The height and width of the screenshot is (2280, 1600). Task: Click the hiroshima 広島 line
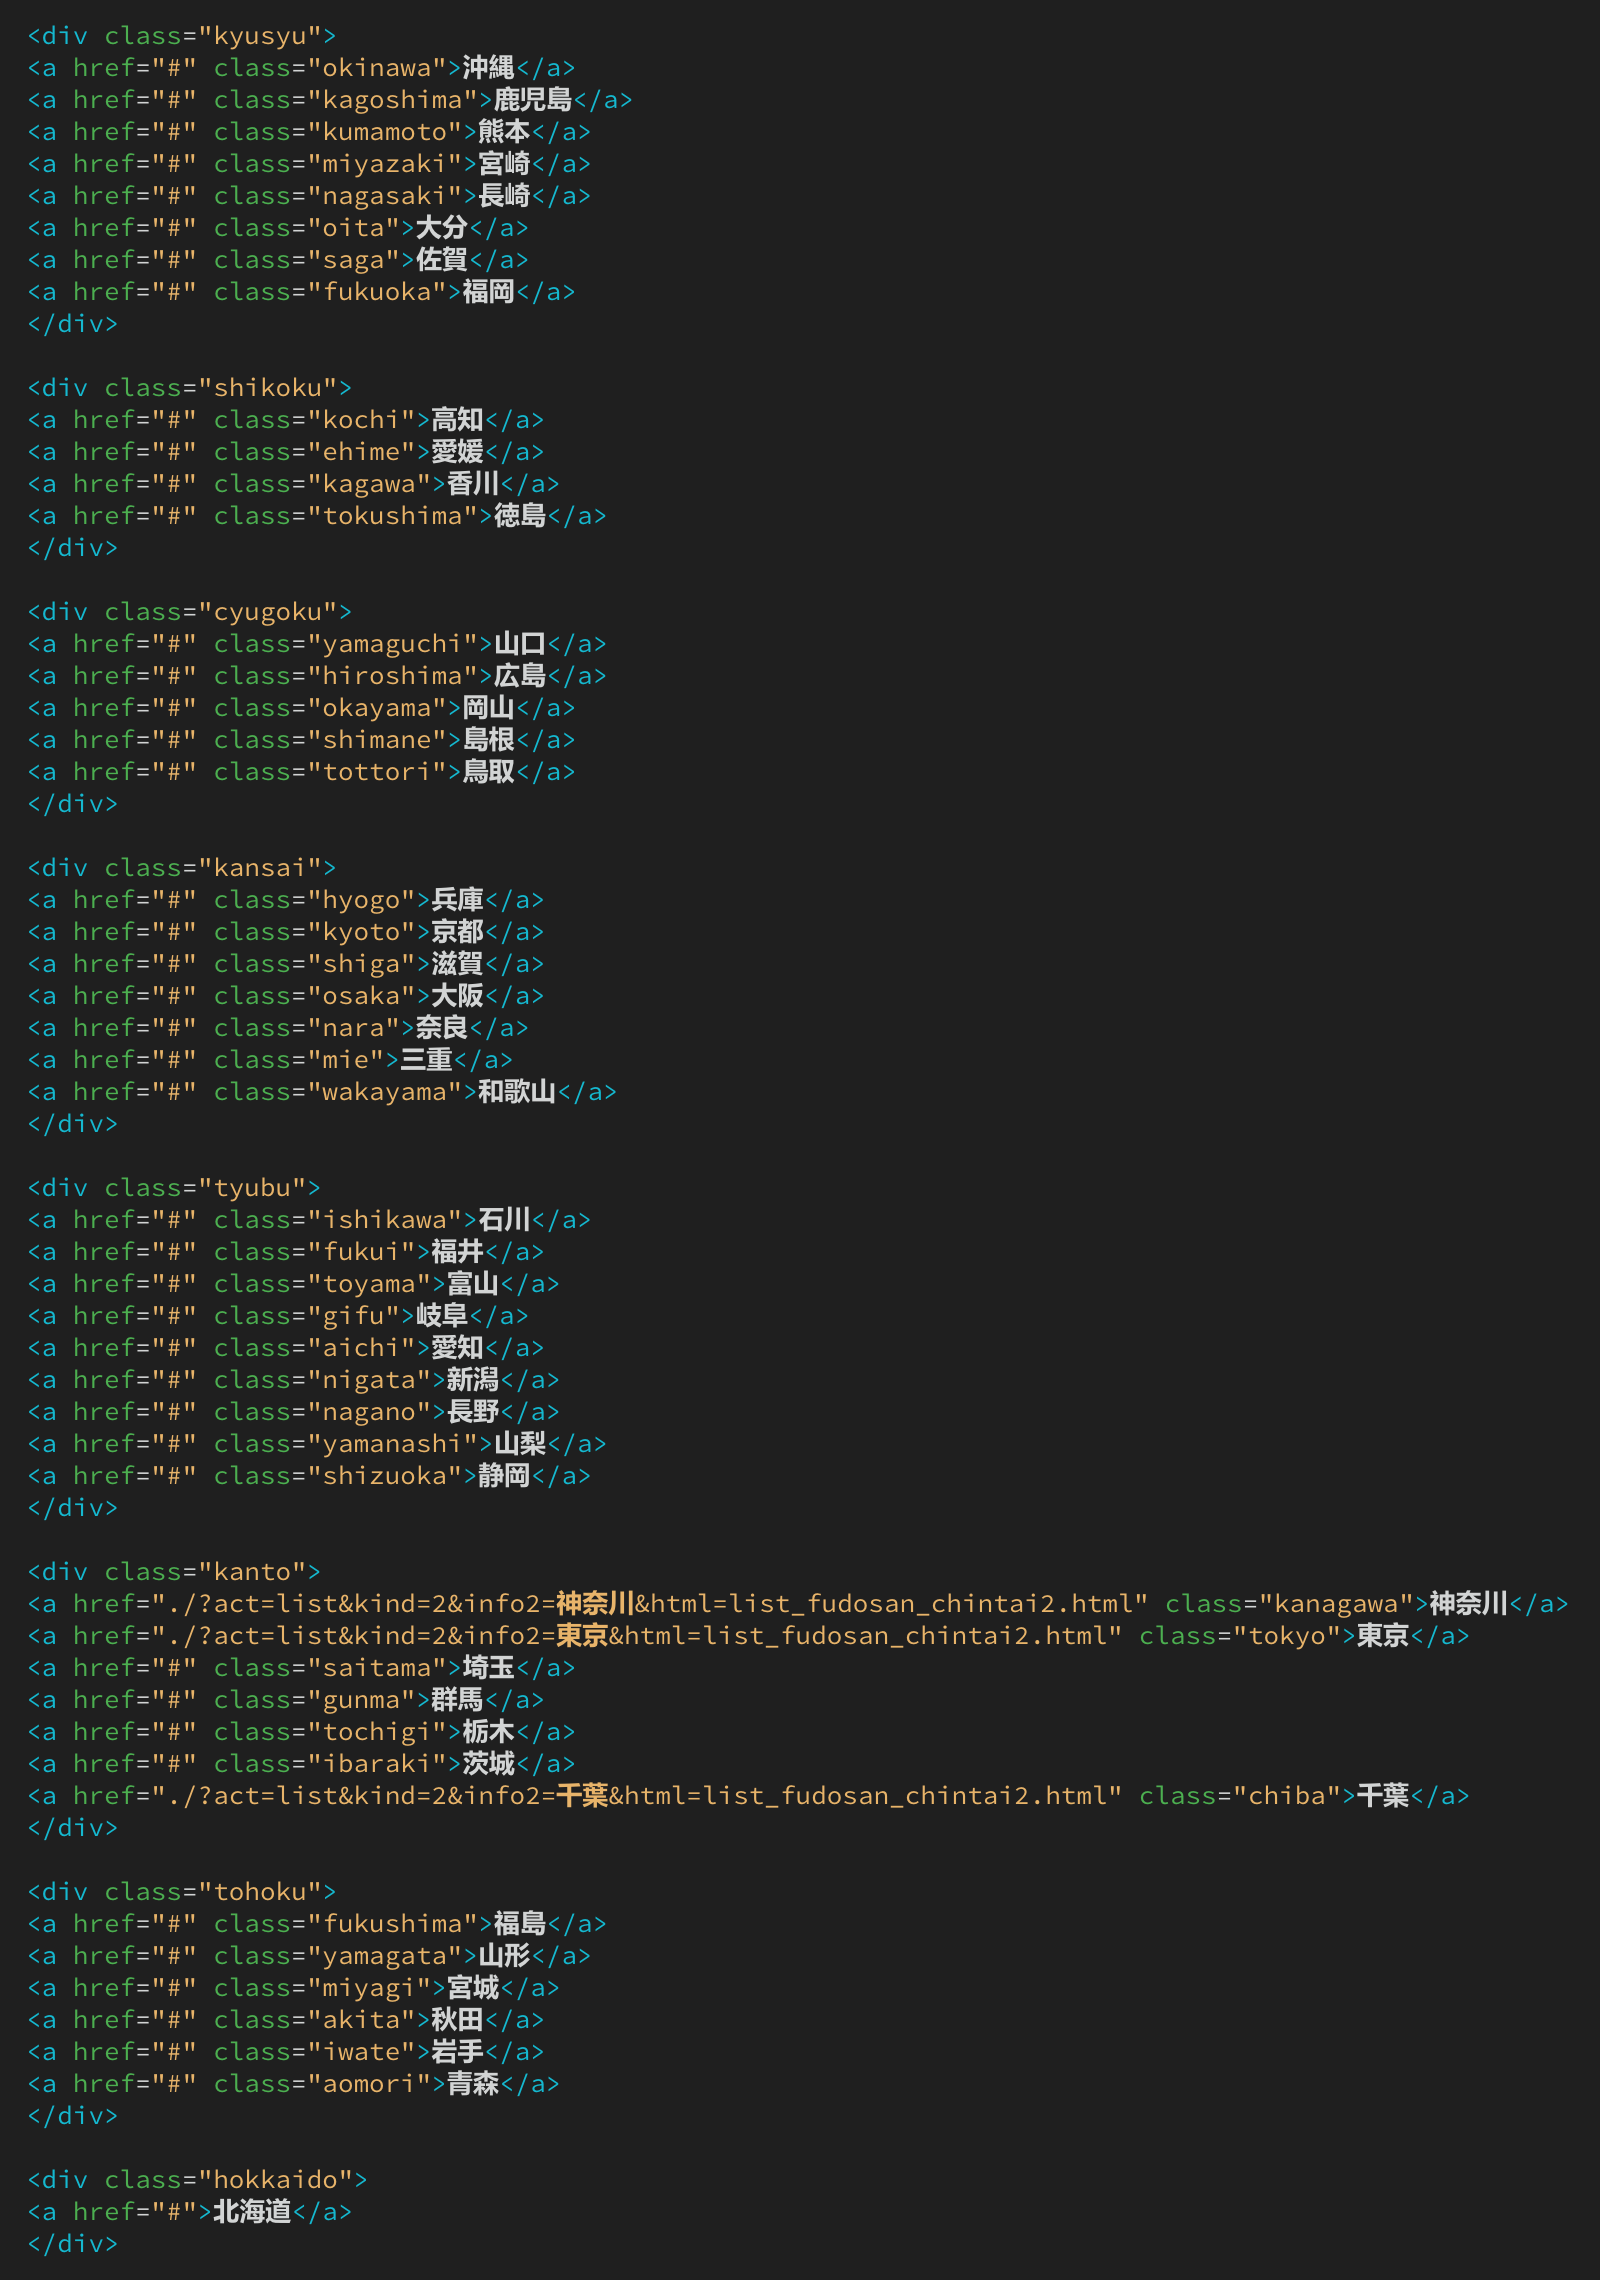pyautogui.click(x=317, y=676)
